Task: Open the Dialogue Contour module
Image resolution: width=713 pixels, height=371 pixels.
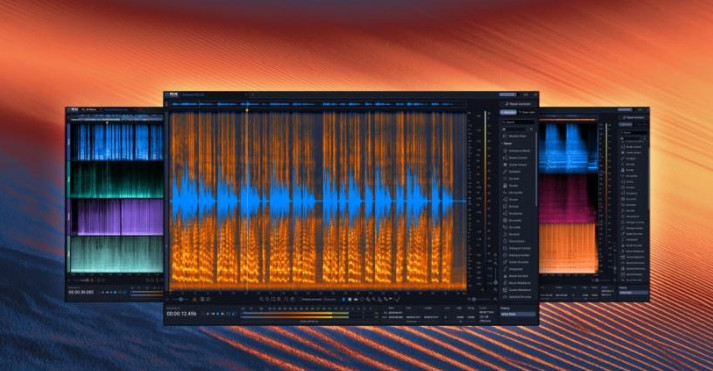Action: (x=517, y=248)
